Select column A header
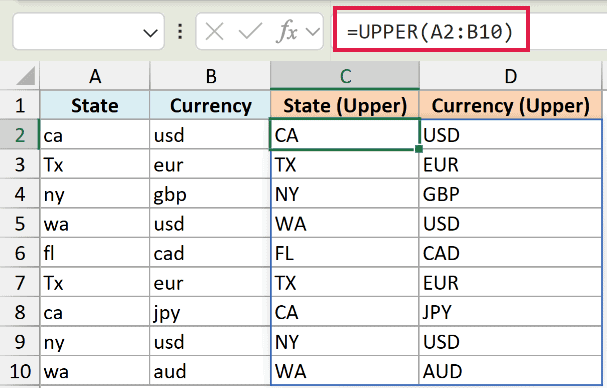This screenshot has height=388, width=607. coord(95,76)
